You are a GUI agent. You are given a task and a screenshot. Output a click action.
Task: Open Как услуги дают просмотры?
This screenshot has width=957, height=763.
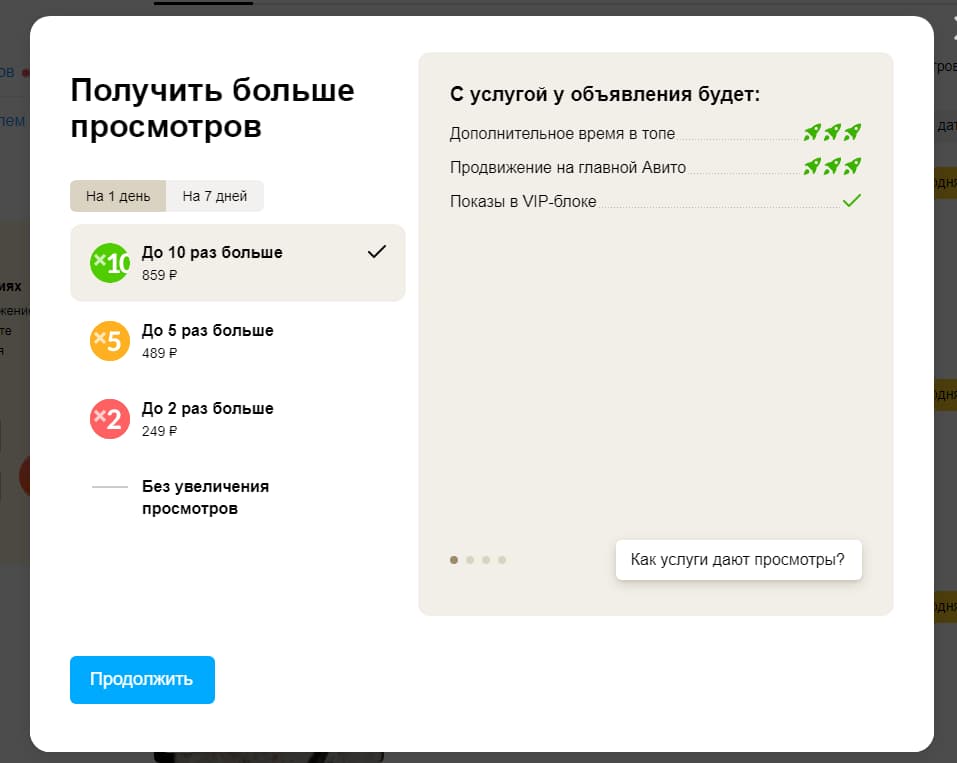coord(738,559)
